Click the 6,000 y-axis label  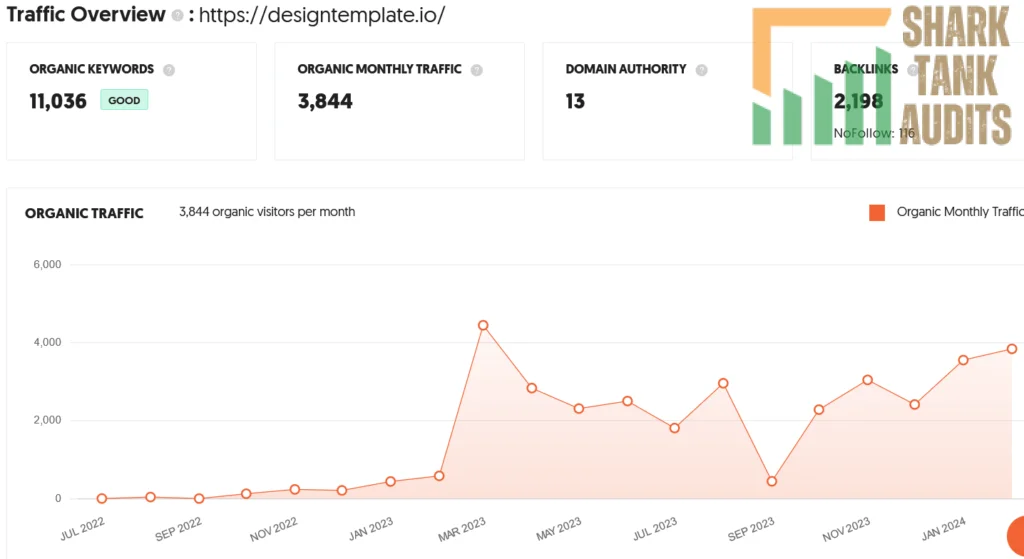[48, 264]
